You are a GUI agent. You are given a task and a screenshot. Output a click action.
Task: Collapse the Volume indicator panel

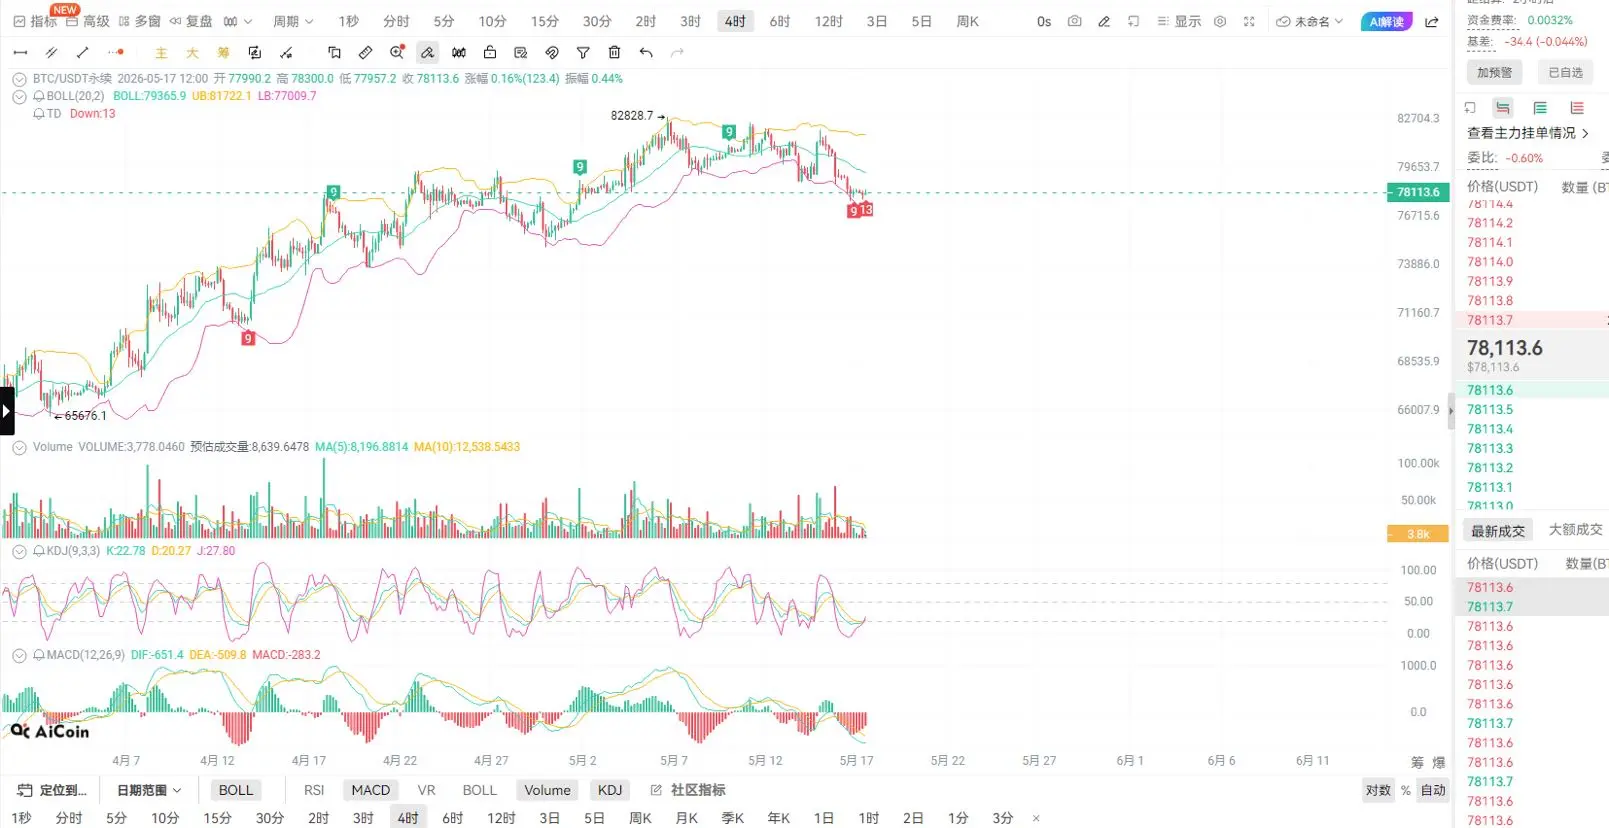click(19, 448)
